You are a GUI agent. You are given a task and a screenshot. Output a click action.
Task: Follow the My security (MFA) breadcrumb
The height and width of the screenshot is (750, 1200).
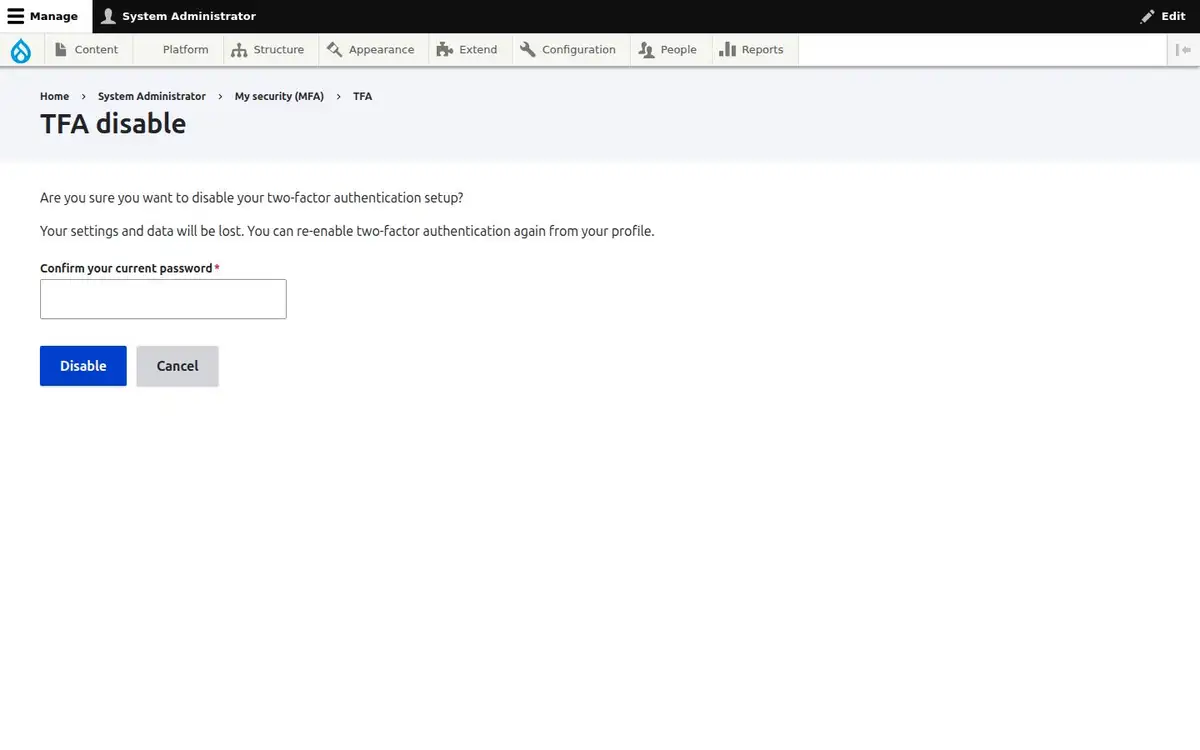tap(279, 96)
